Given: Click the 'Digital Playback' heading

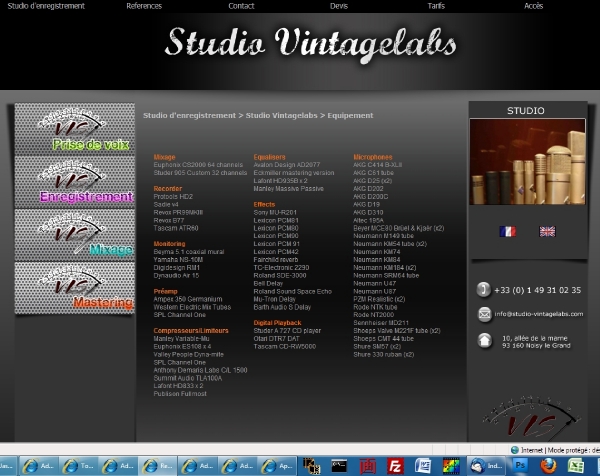Looking at the screenshot, I should tap(277, 323).
